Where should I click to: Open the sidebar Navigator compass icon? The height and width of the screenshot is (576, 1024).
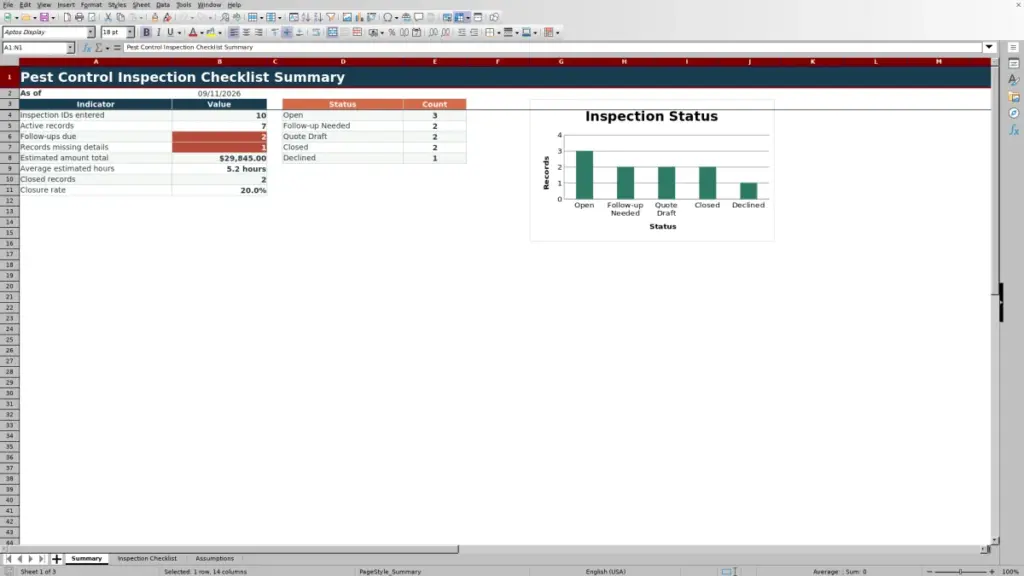1014,113
